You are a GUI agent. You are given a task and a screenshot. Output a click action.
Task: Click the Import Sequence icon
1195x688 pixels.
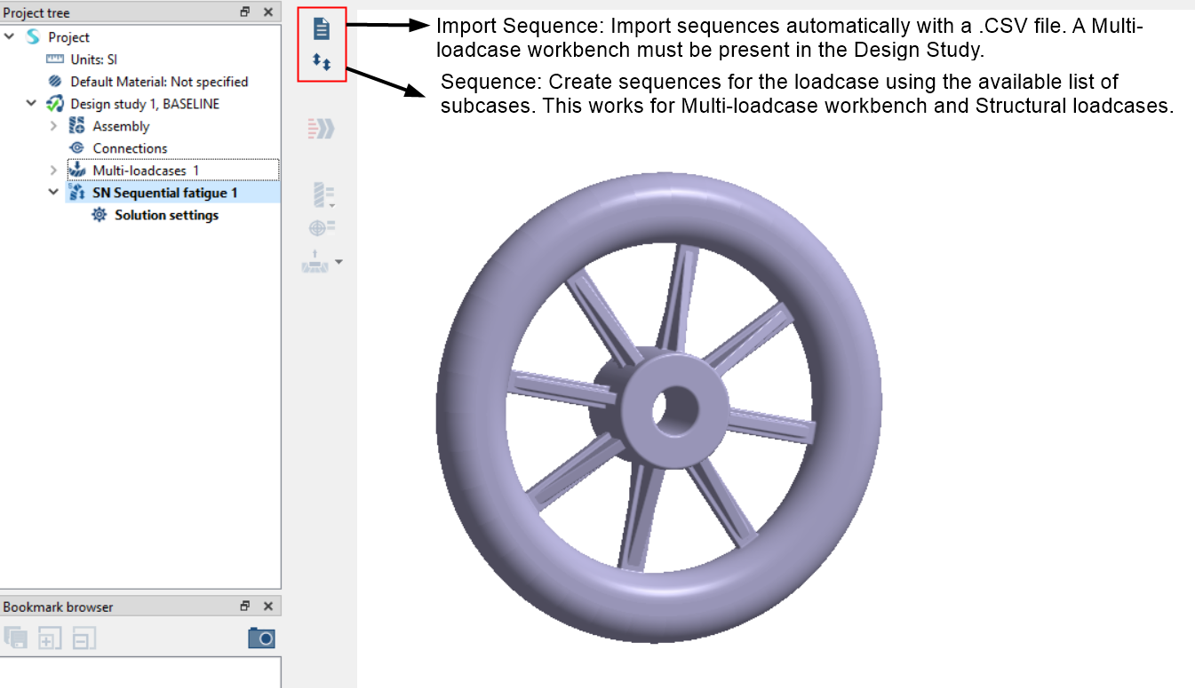coord(321,28)
